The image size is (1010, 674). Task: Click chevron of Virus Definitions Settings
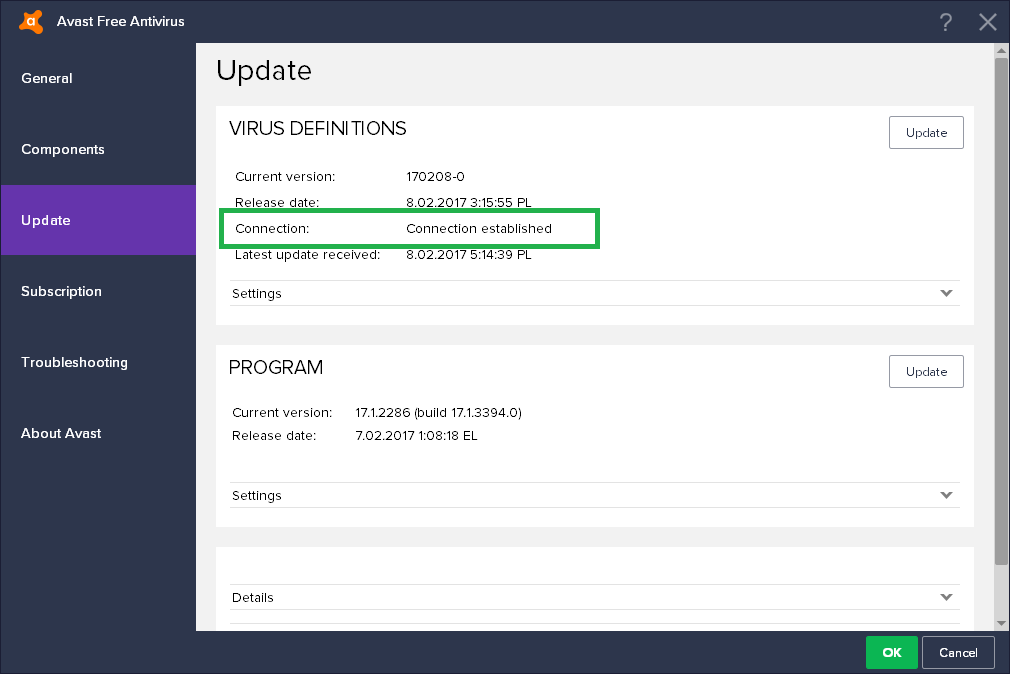point(946,293)
